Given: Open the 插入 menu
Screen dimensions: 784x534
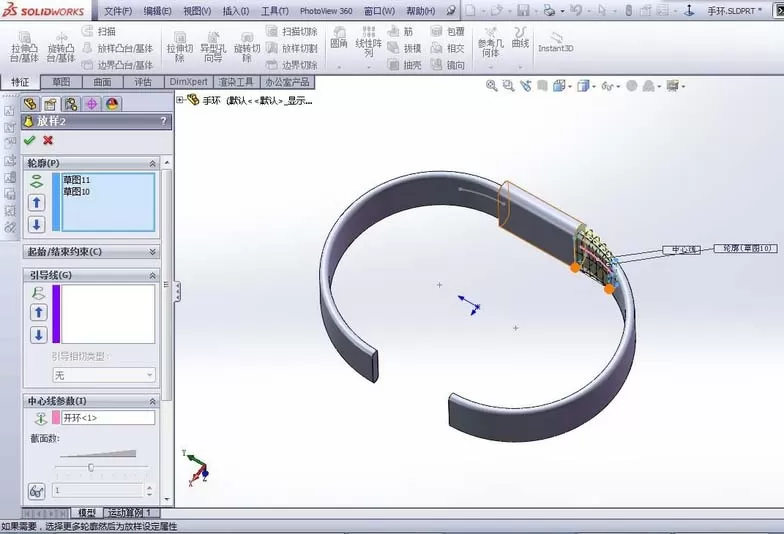Looking at the screenshot, I should click(x=236, y=10).
